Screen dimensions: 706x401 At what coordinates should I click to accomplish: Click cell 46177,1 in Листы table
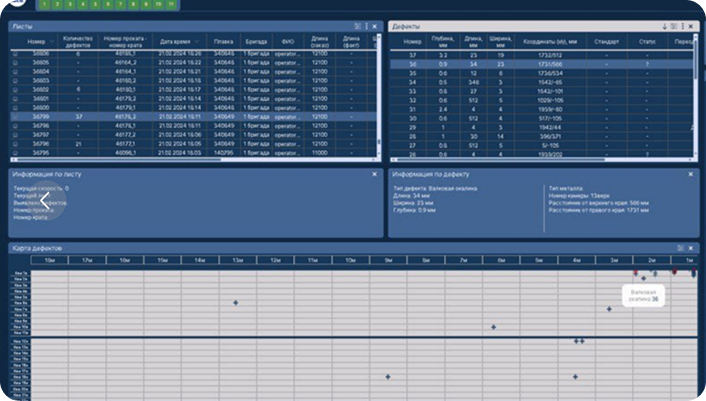pyautogui.click(x=125, y=144)
